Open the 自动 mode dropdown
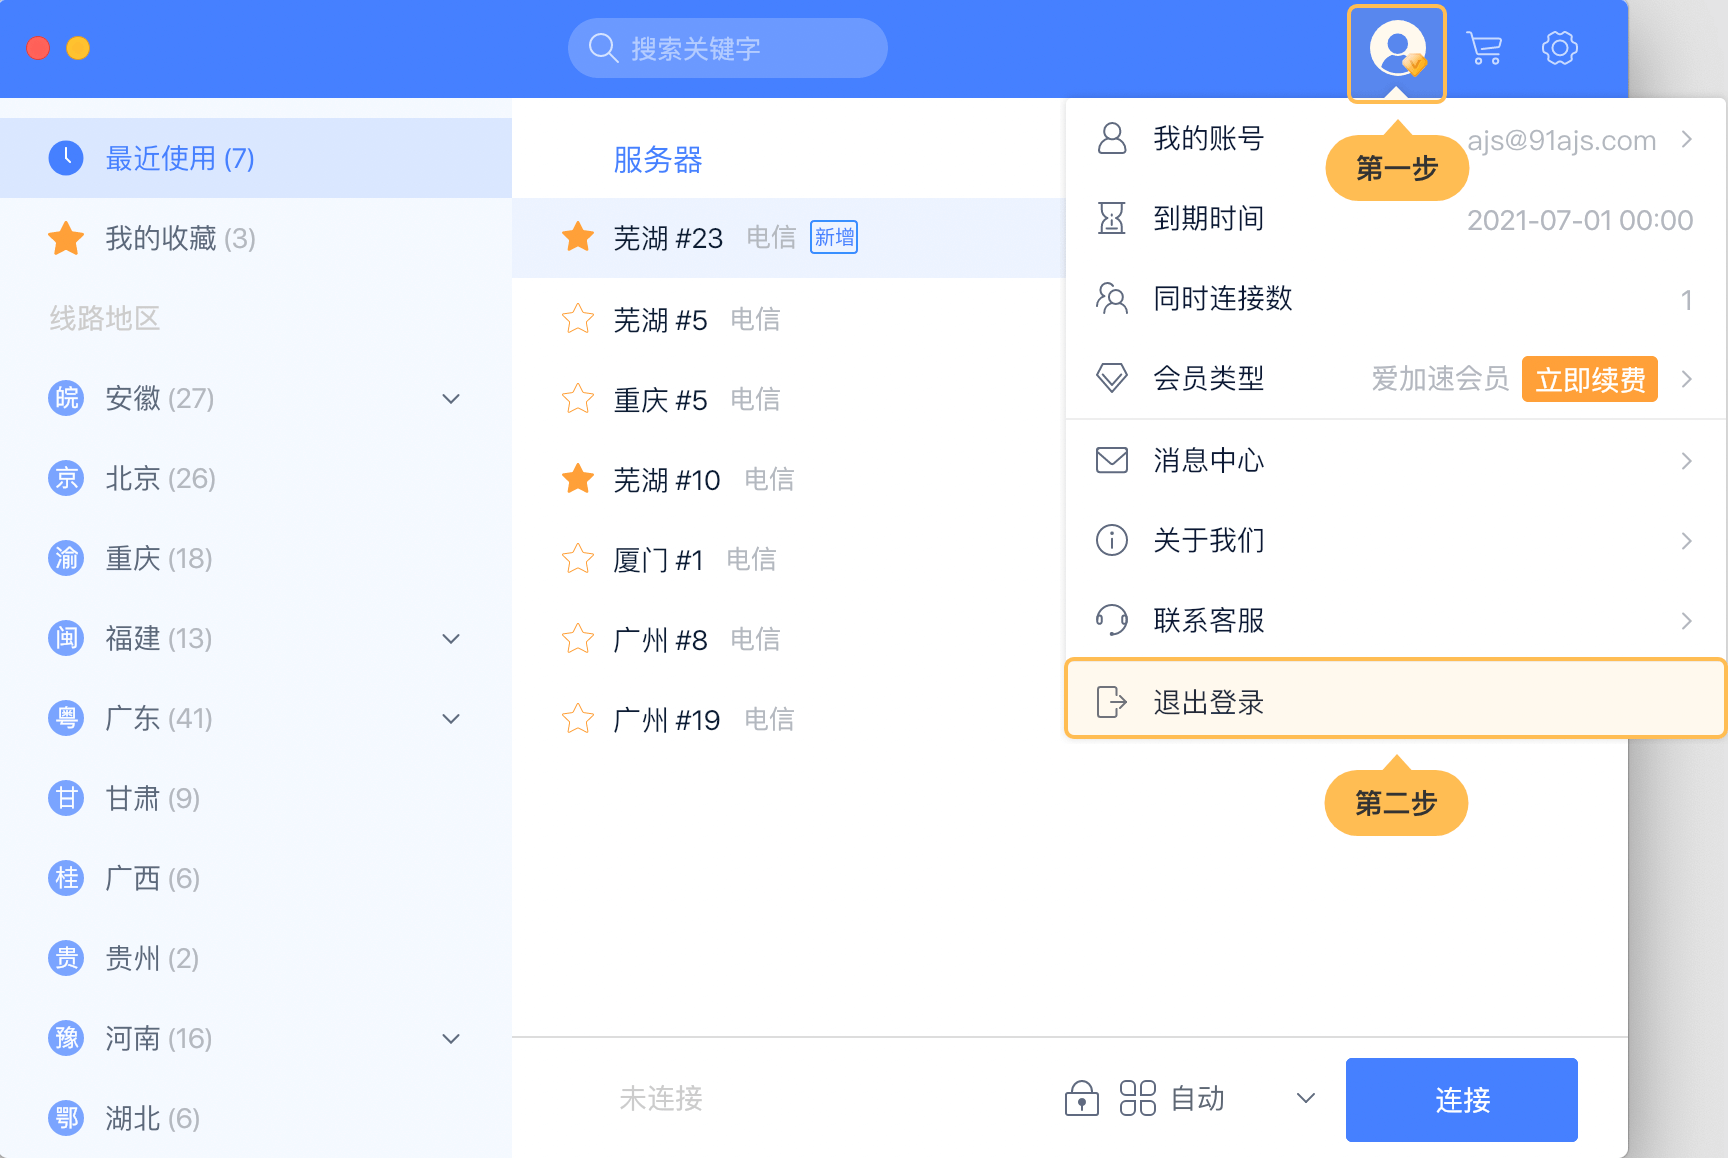Image resolution: width=1728 pixels, height=1158 pixels. [x=1305, y=1098]
